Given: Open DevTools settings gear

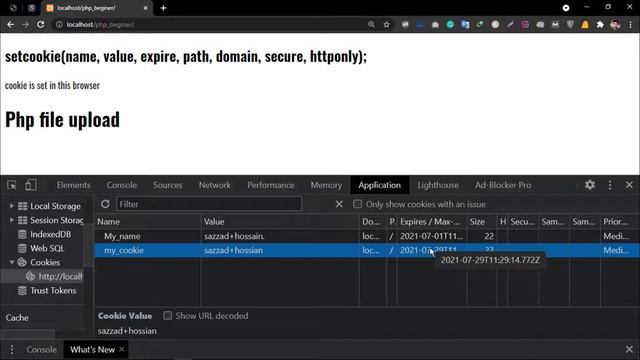Looking at the screenshot, I should [590, 185].
